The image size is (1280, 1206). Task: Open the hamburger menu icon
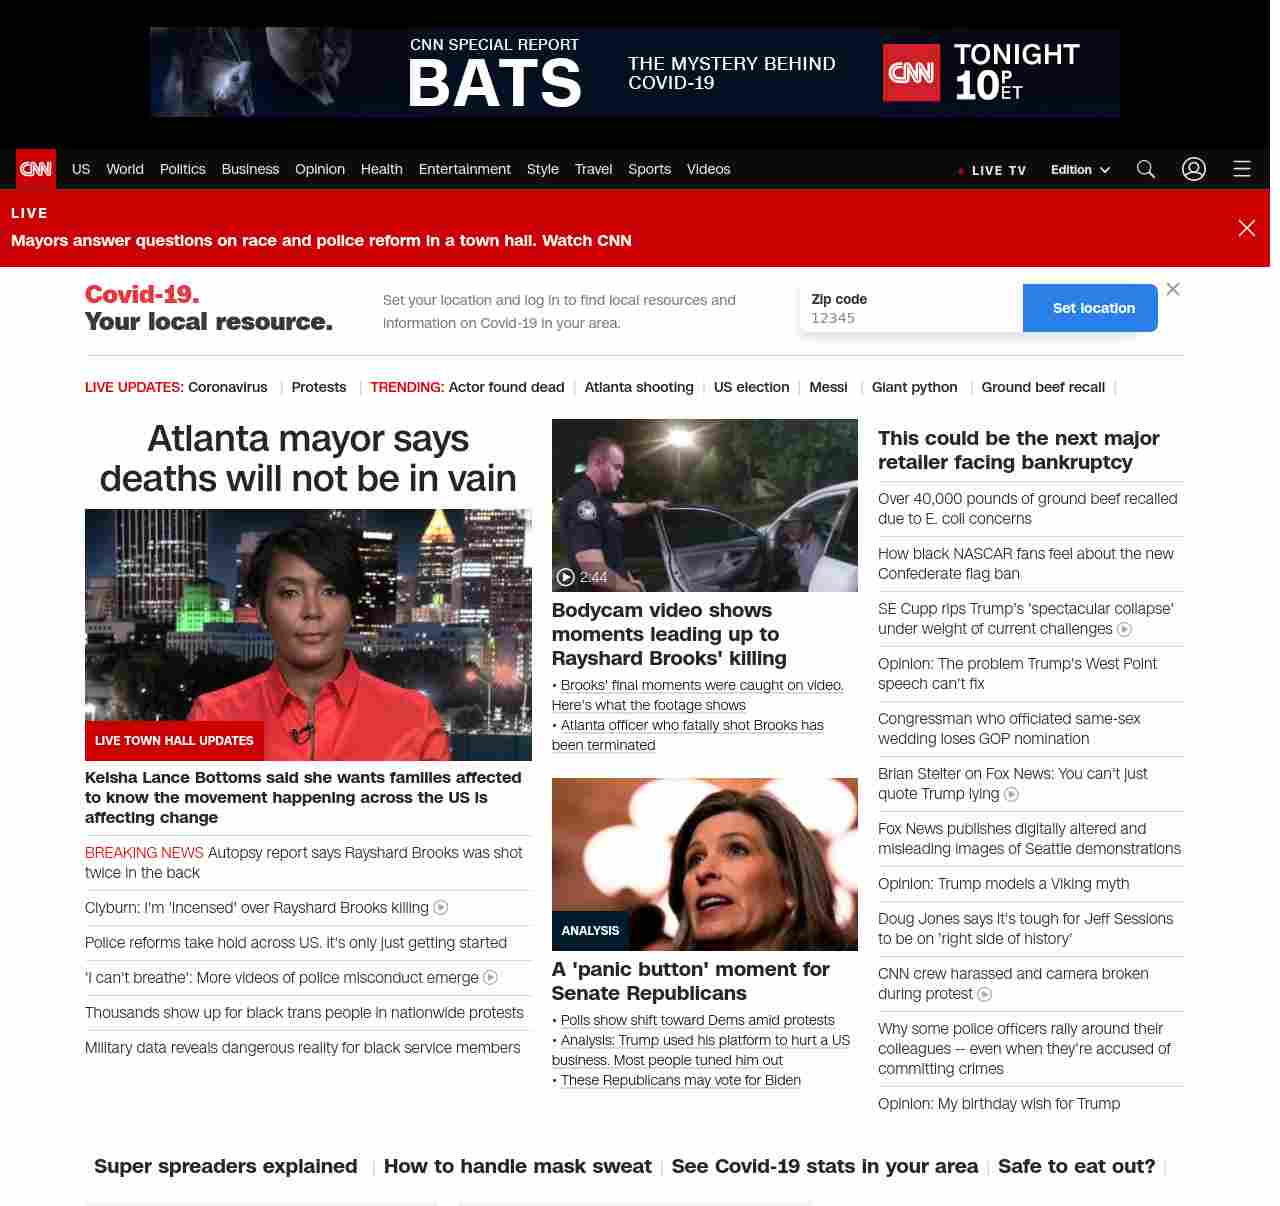1242,169
